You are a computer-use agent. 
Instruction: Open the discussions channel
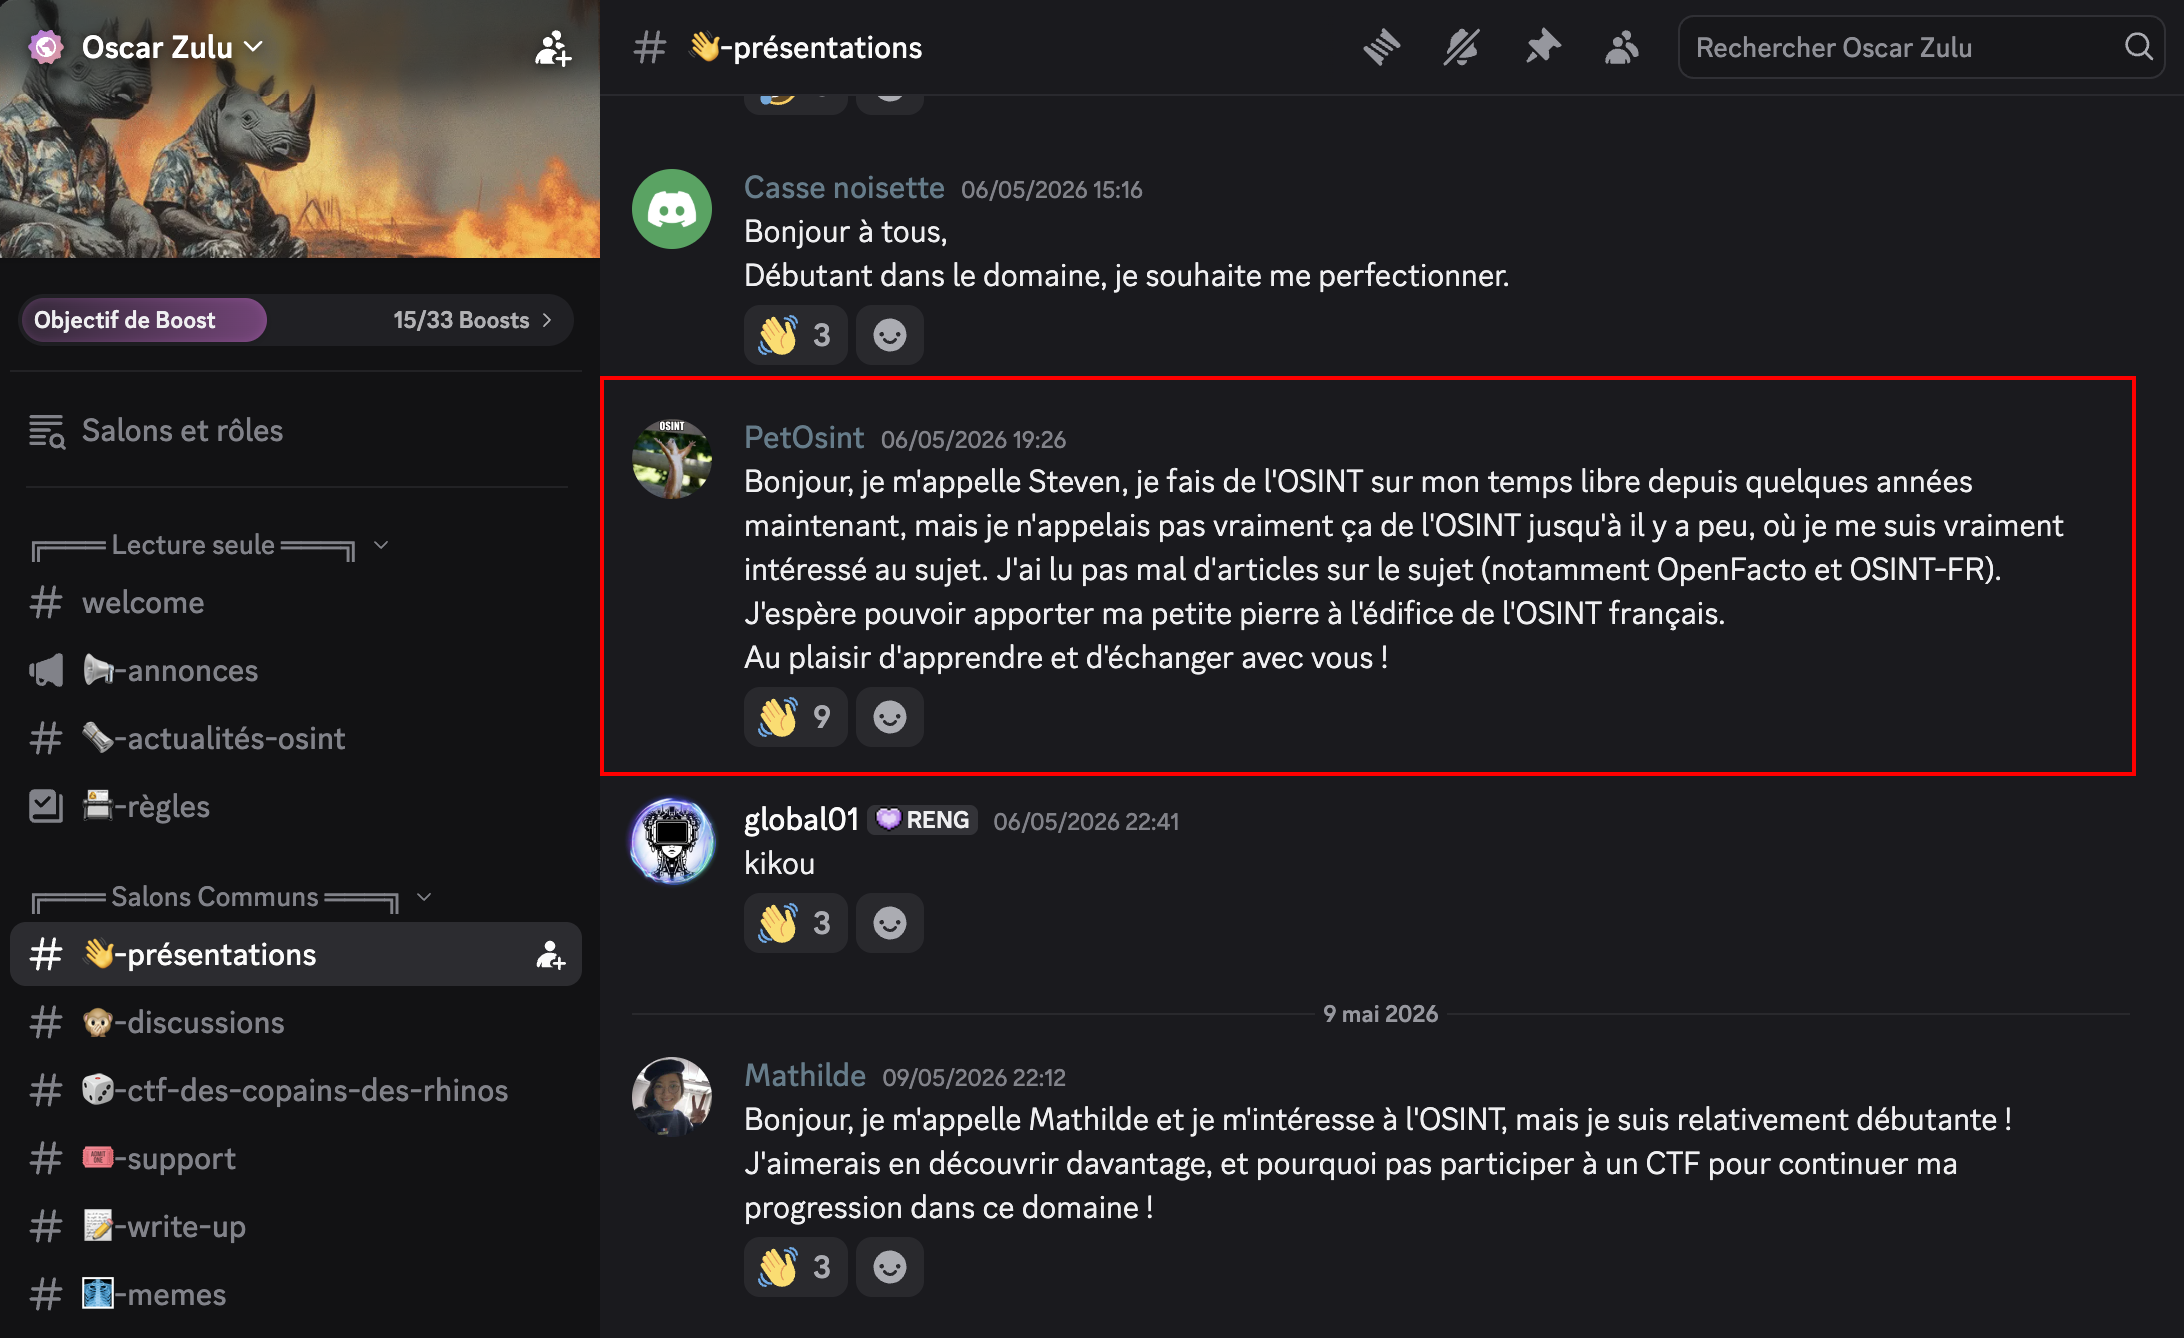point(296,1022)
